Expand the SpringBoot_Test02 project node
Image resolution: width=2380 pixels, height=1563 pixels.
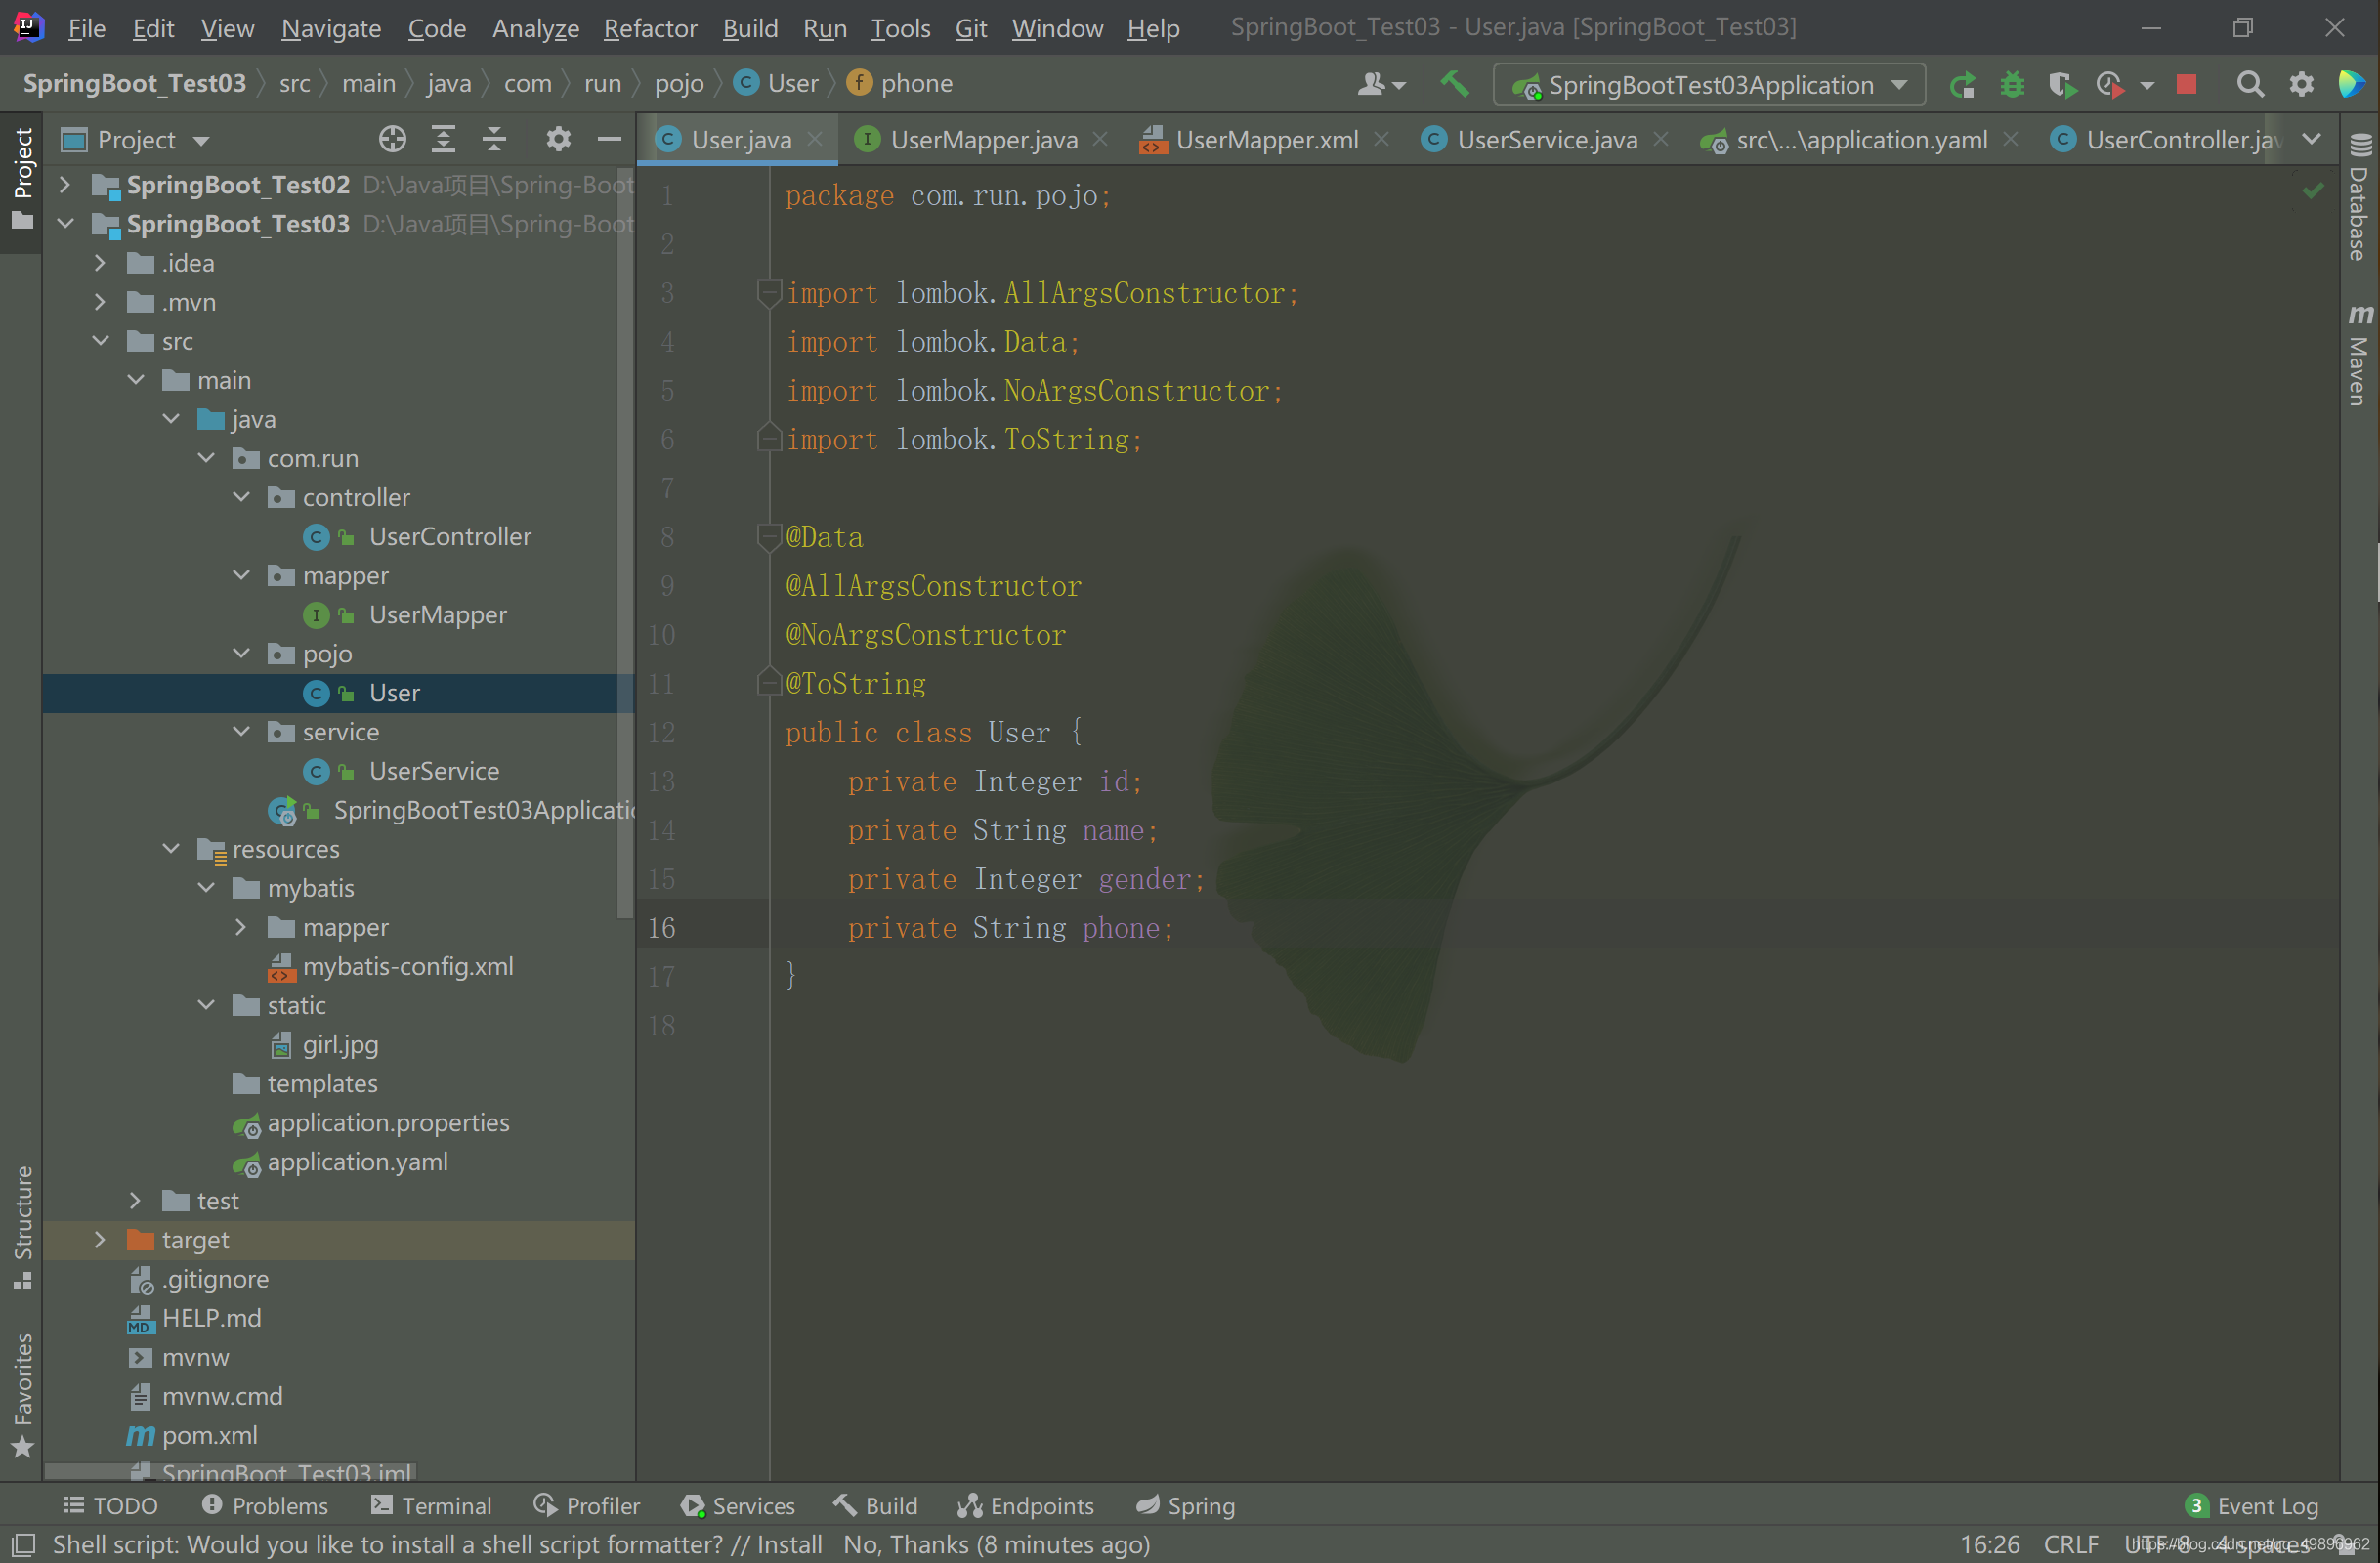65,185
